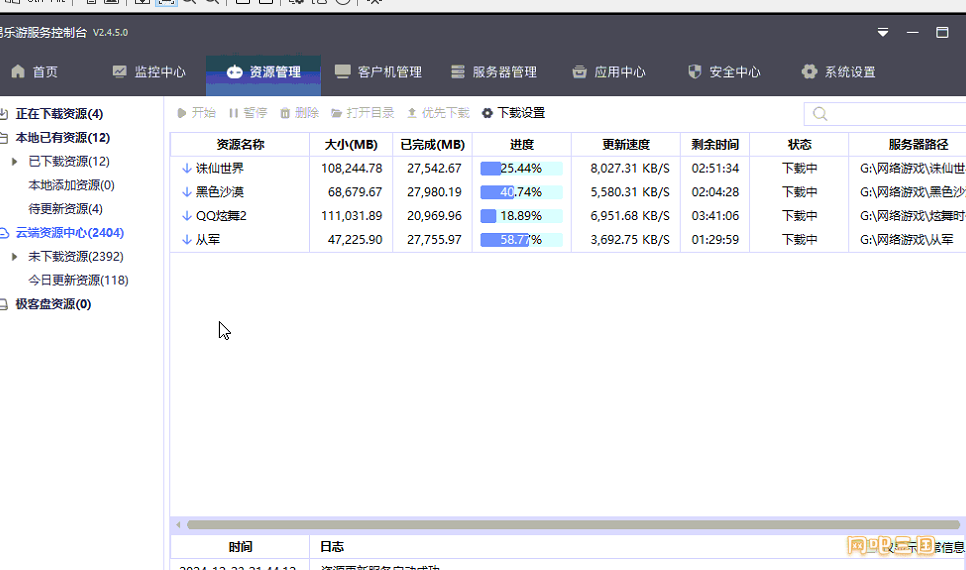
Task: Select the 黑色沙漠 download row
Action: (568, 192)
